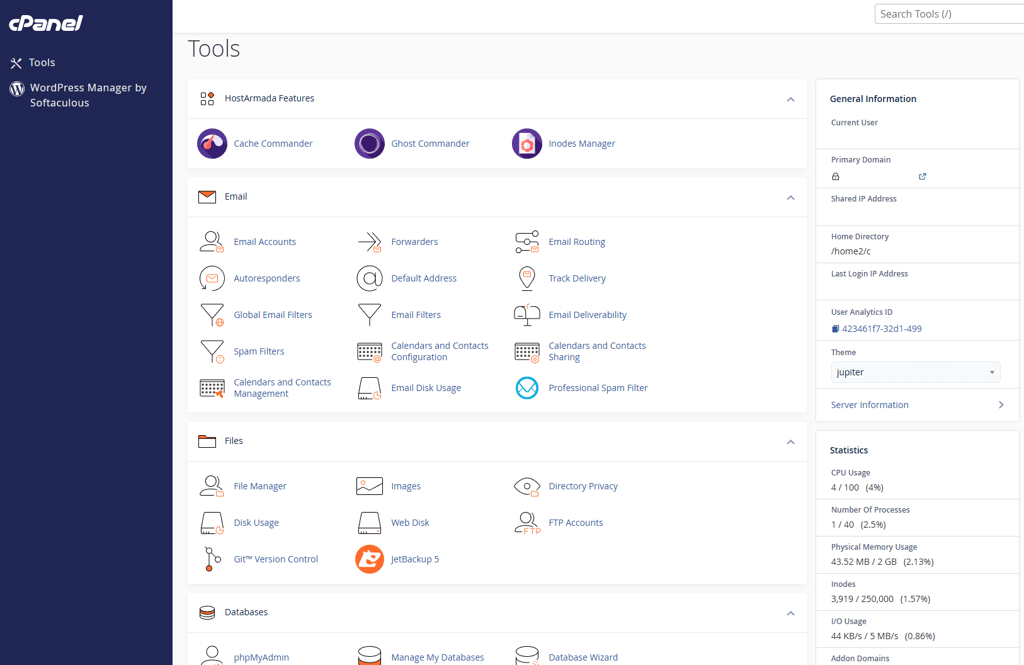Open the phpMyAdmin icon
The width and height of the screenshot is (1024, 665).
tap(212, 655)
